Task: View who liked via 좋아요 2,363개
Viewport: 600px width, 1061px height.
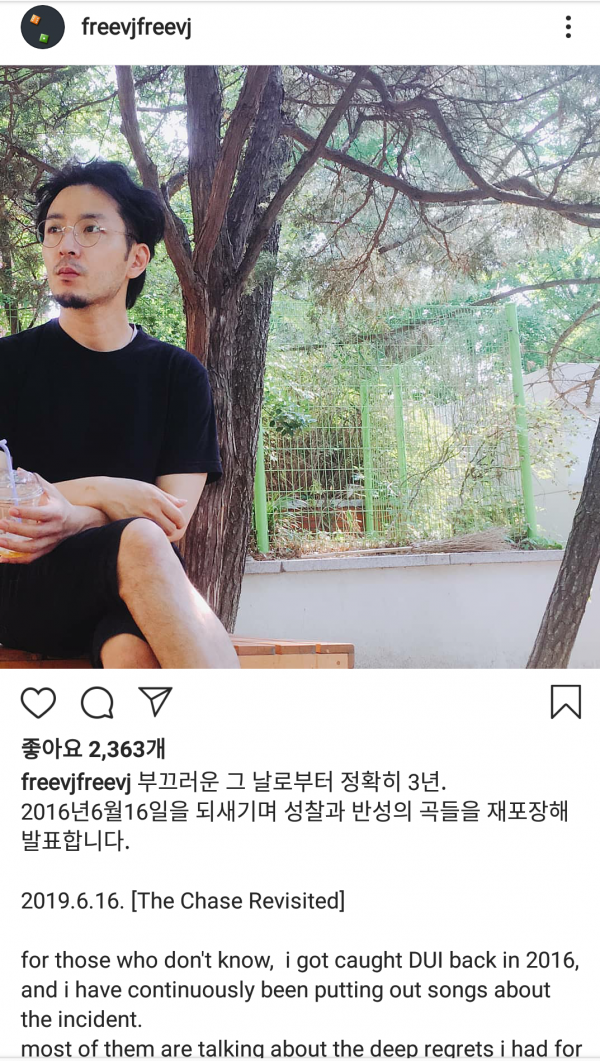Action: [93, 749]
